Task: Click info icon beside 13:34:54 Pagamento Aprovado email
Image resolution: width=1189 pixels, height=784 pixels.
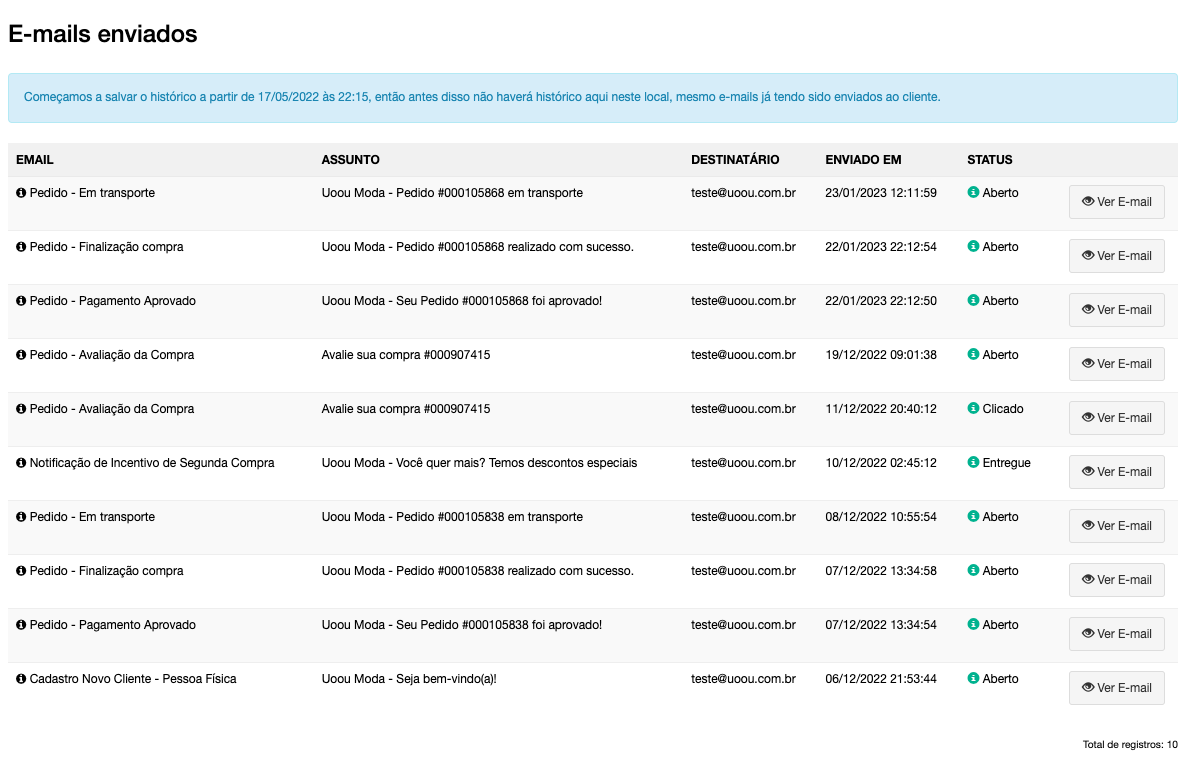Action: [21, 625]
